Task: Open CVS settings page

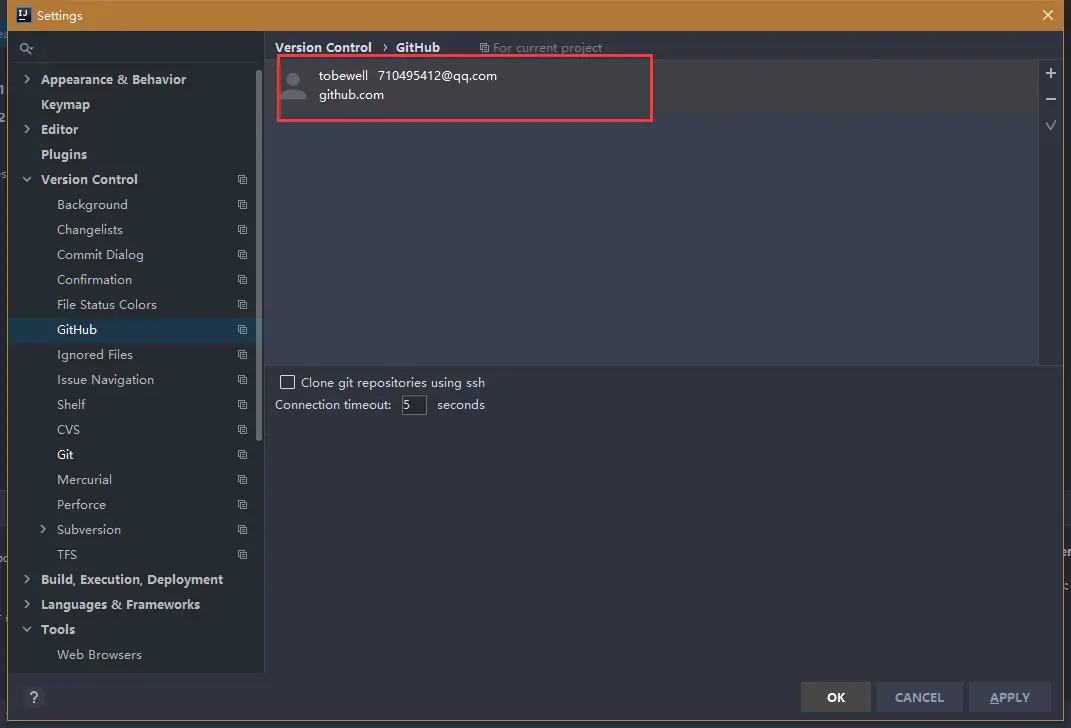Action: click(x=68, y=430)
